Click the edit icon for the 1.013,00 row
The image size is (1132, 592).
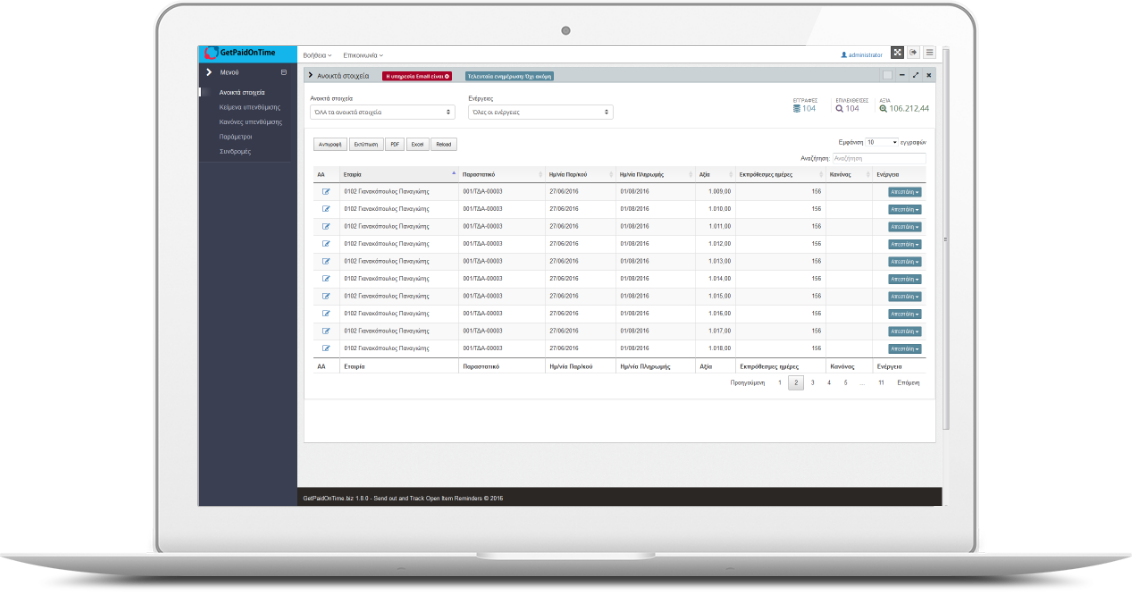coord(326,261)
